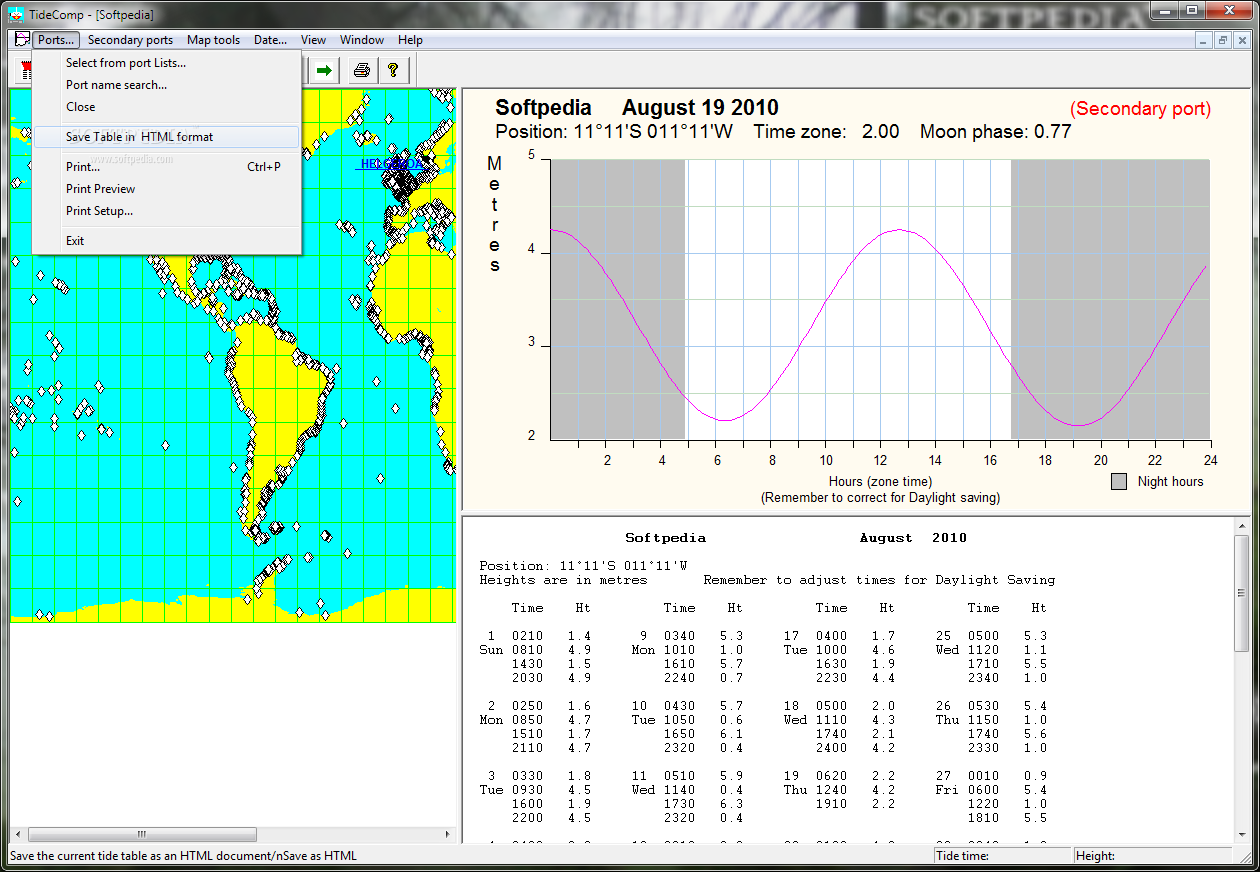Click the Tide time: status bar field
The image size is (1260, 872).
point(1002,856)
